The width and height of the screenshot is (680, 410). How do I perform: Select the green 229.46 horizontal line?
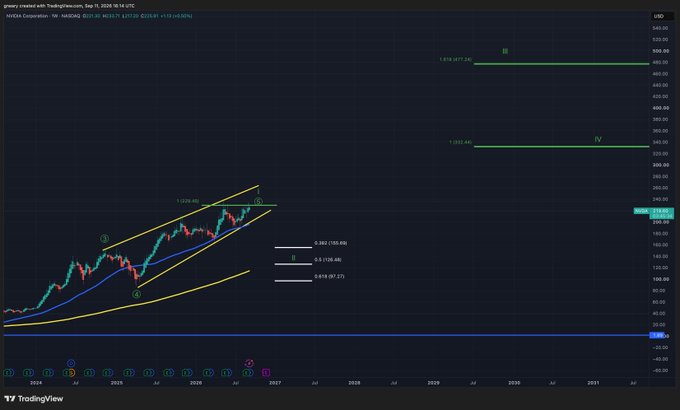tap(239, 205)
